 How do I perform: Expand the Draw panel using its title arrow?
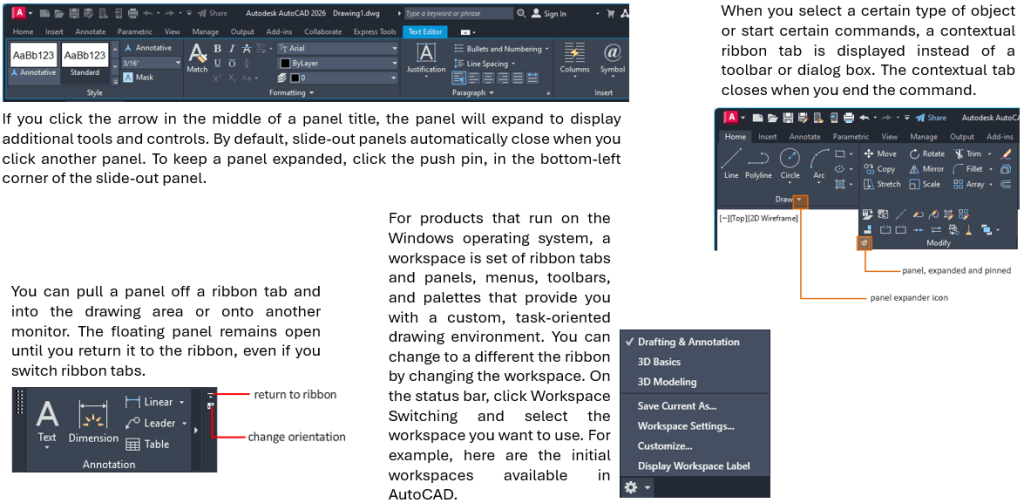pos(800,200)
